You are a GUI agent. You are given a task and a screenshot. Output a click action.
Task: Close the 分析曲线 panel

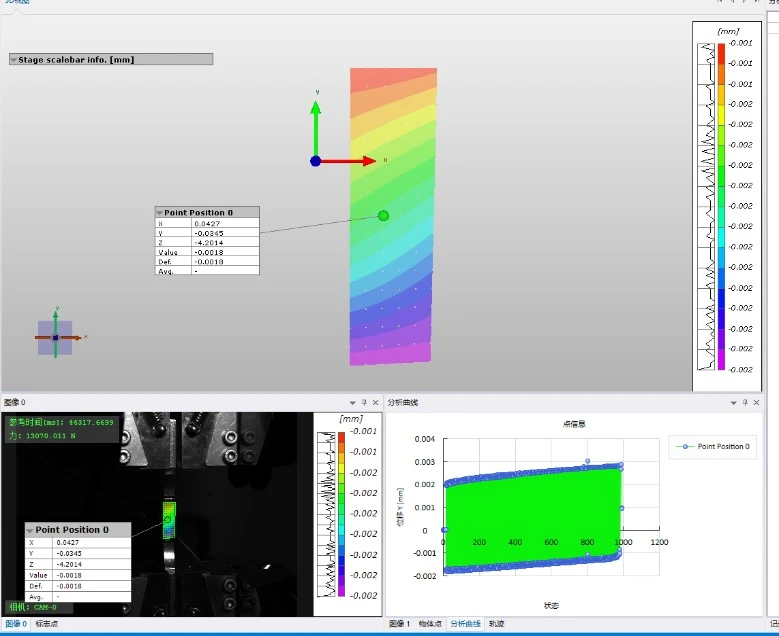[757, 402]
